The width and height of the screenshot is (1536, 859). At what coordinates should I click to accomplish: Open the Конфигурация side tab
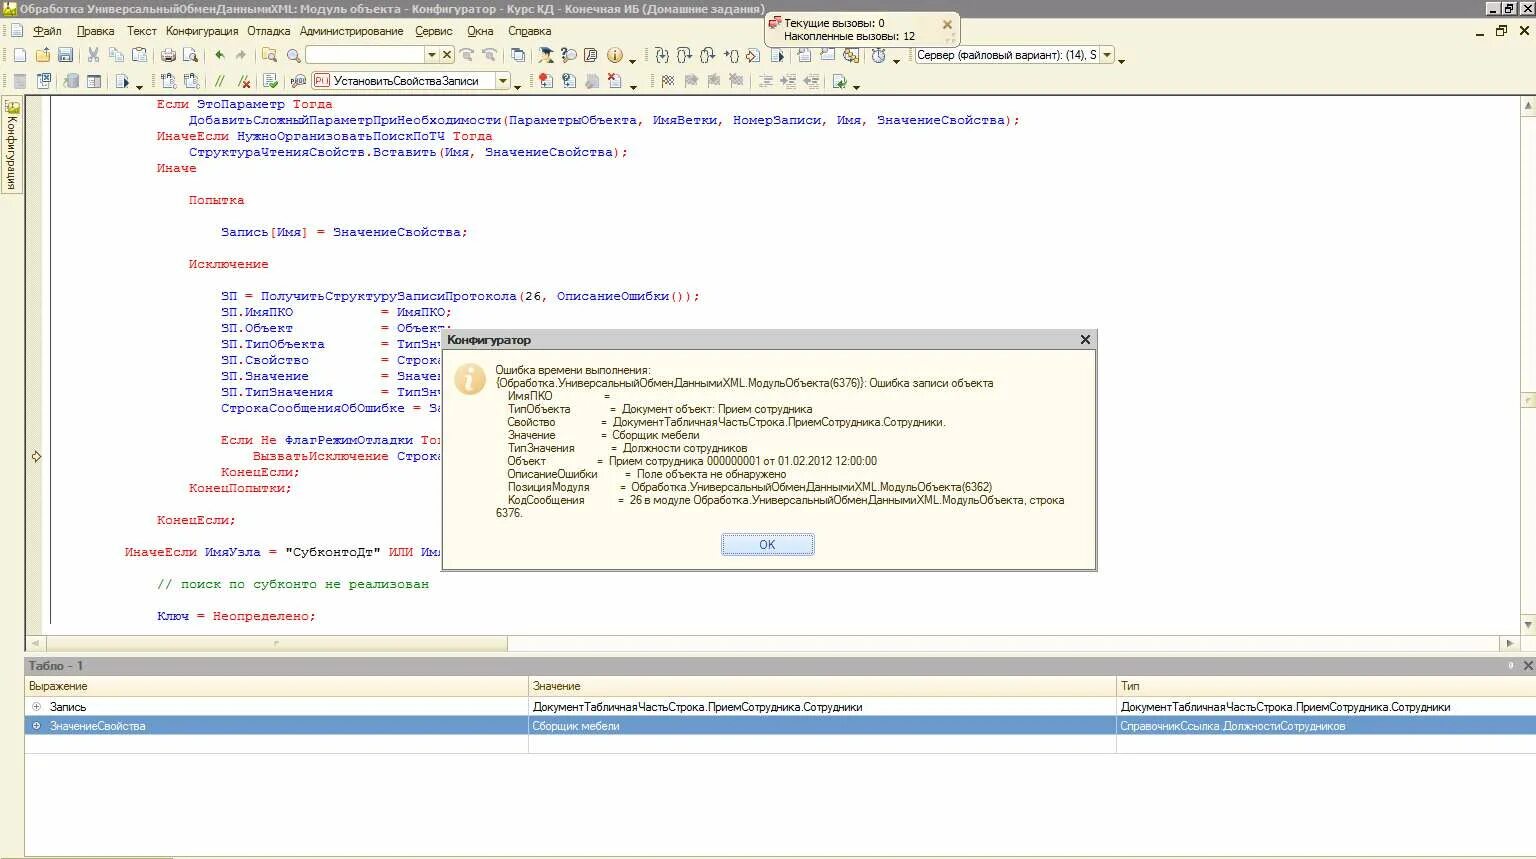point(12,145)
